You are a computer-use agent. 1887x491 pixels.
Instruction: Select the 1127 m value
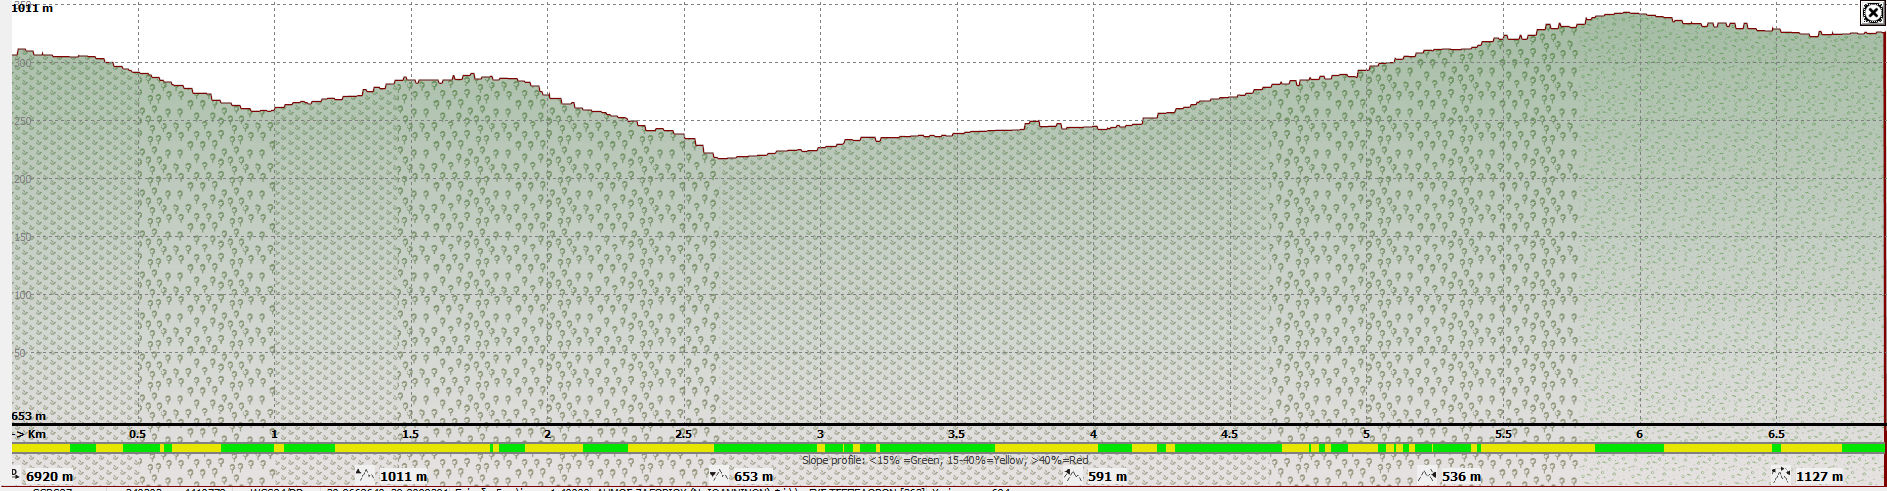pyautogui.click(x=1819, y=477)
